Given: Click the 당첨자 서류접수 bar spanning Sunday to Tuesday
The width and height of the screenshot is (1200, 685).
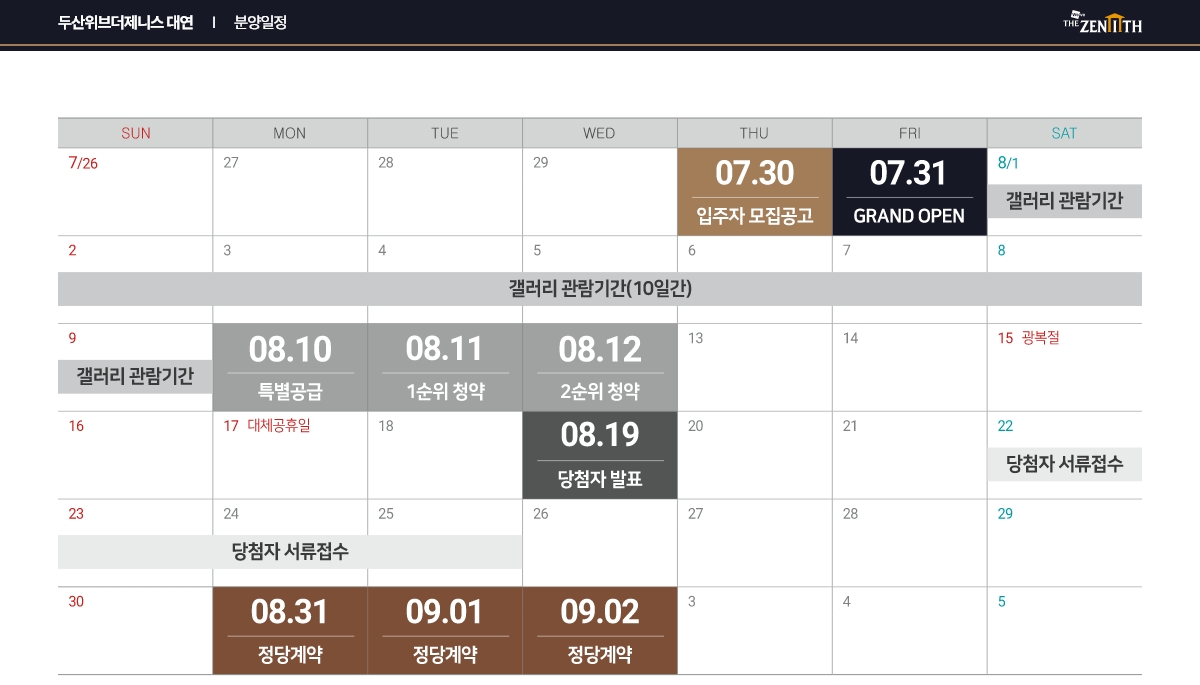Looking at the screenshot, I should coord(290,552).
